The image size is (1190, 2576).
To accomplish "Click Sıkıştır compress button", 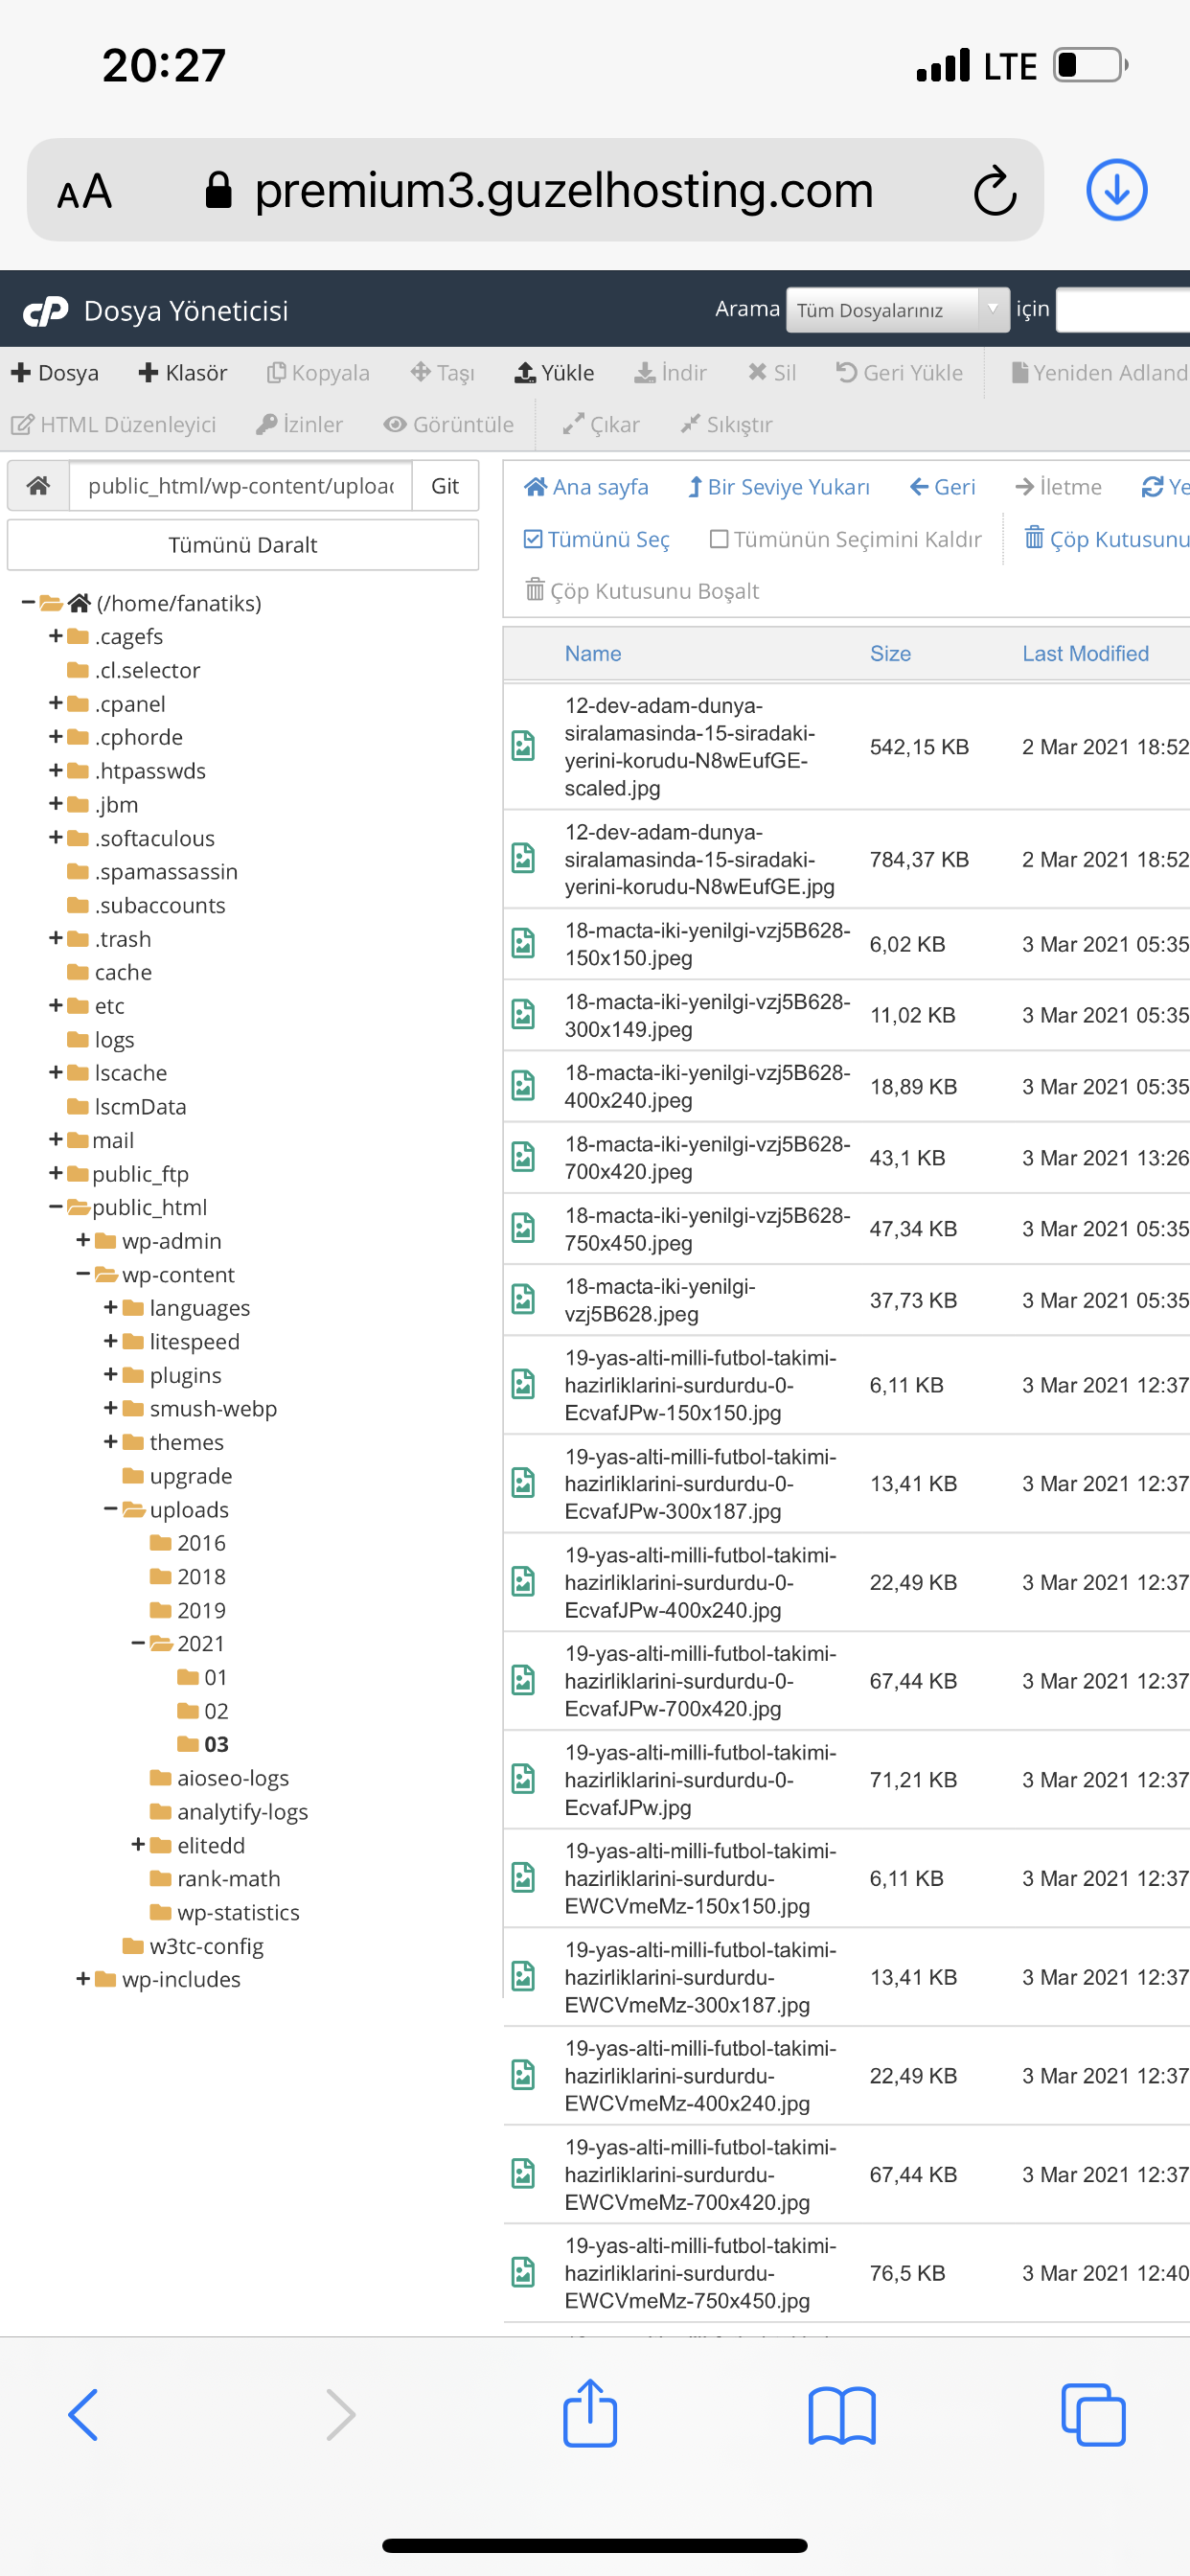I will [x=726, y=425].
